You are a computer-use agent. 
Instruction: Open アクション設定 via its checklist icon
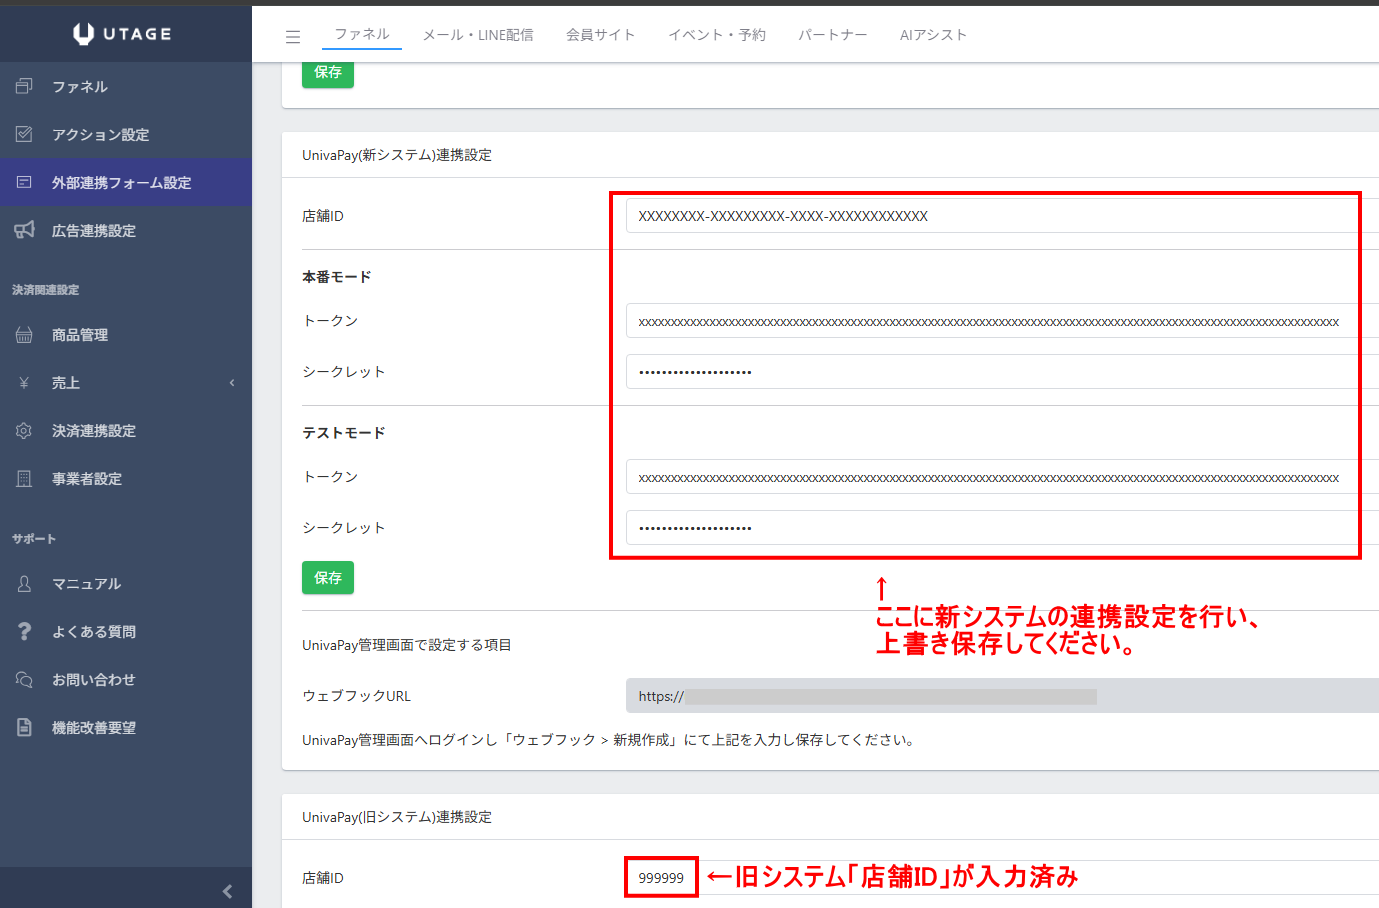coord(25,135)
